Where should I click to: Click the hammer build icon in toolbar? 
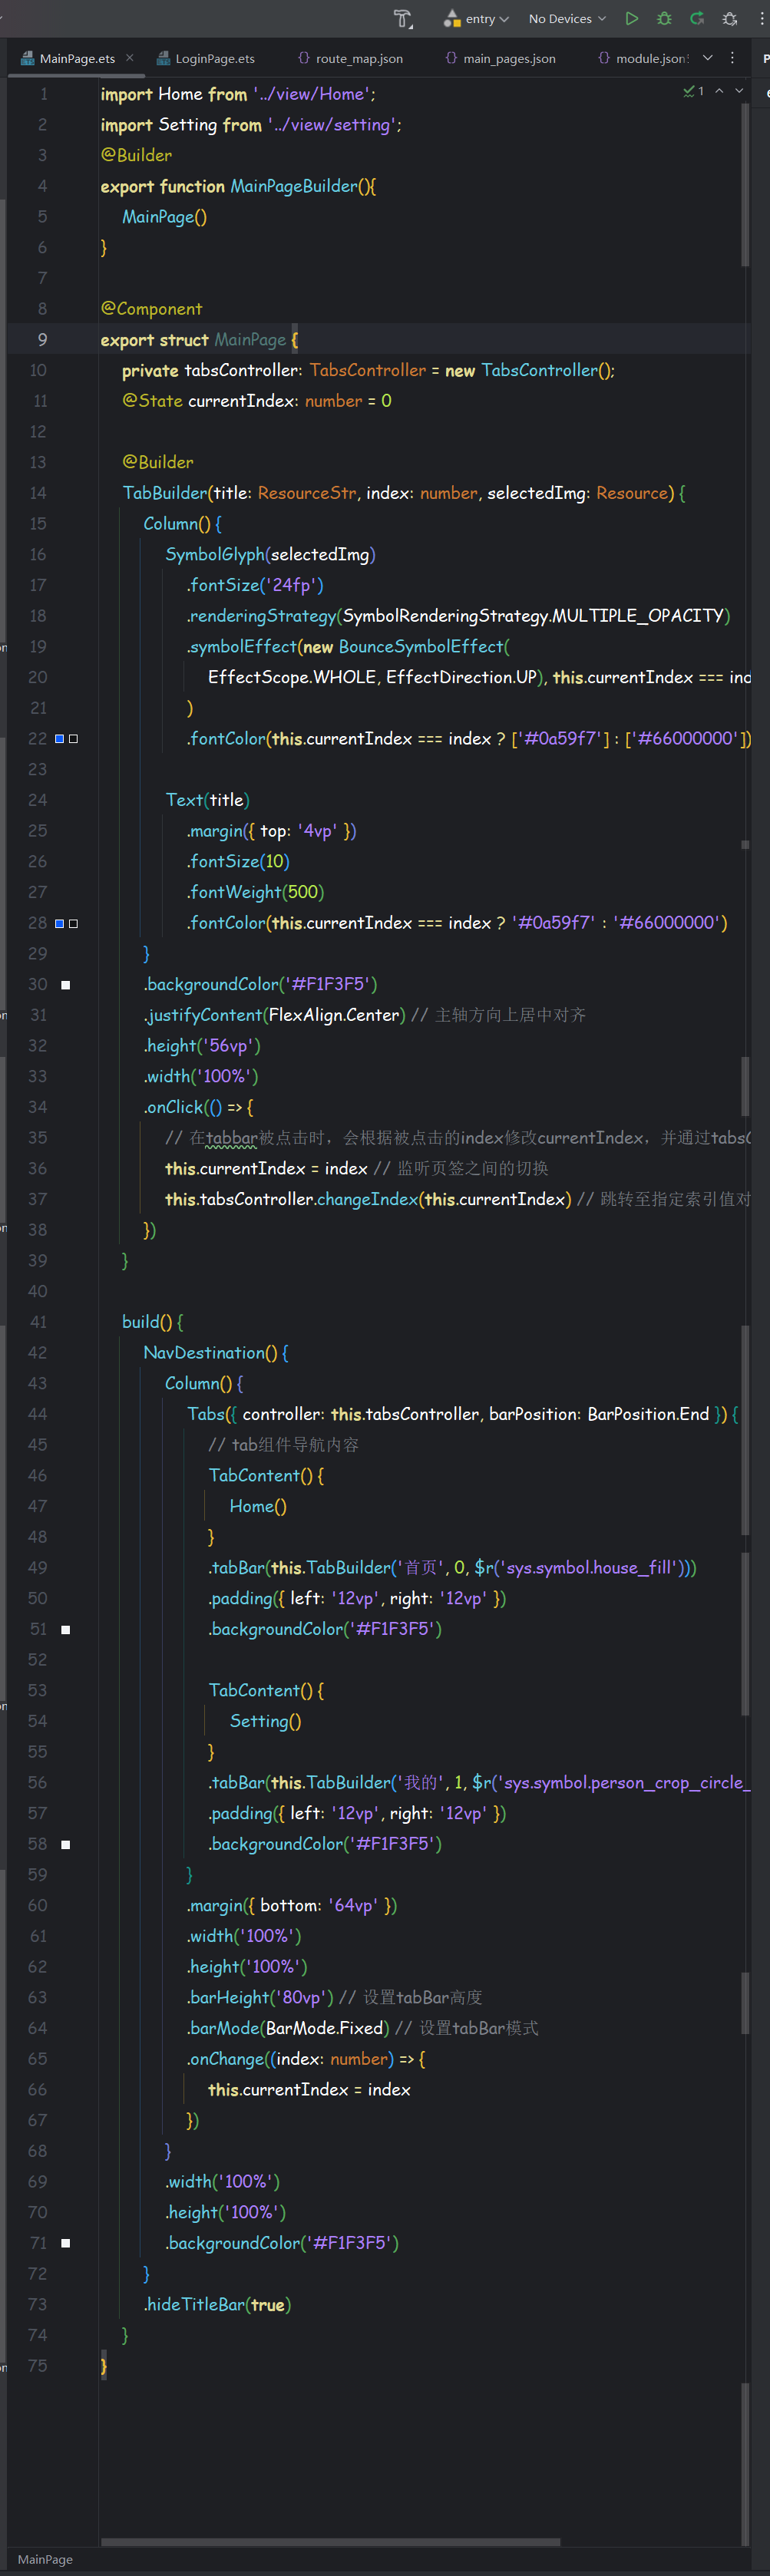[403, 19]
